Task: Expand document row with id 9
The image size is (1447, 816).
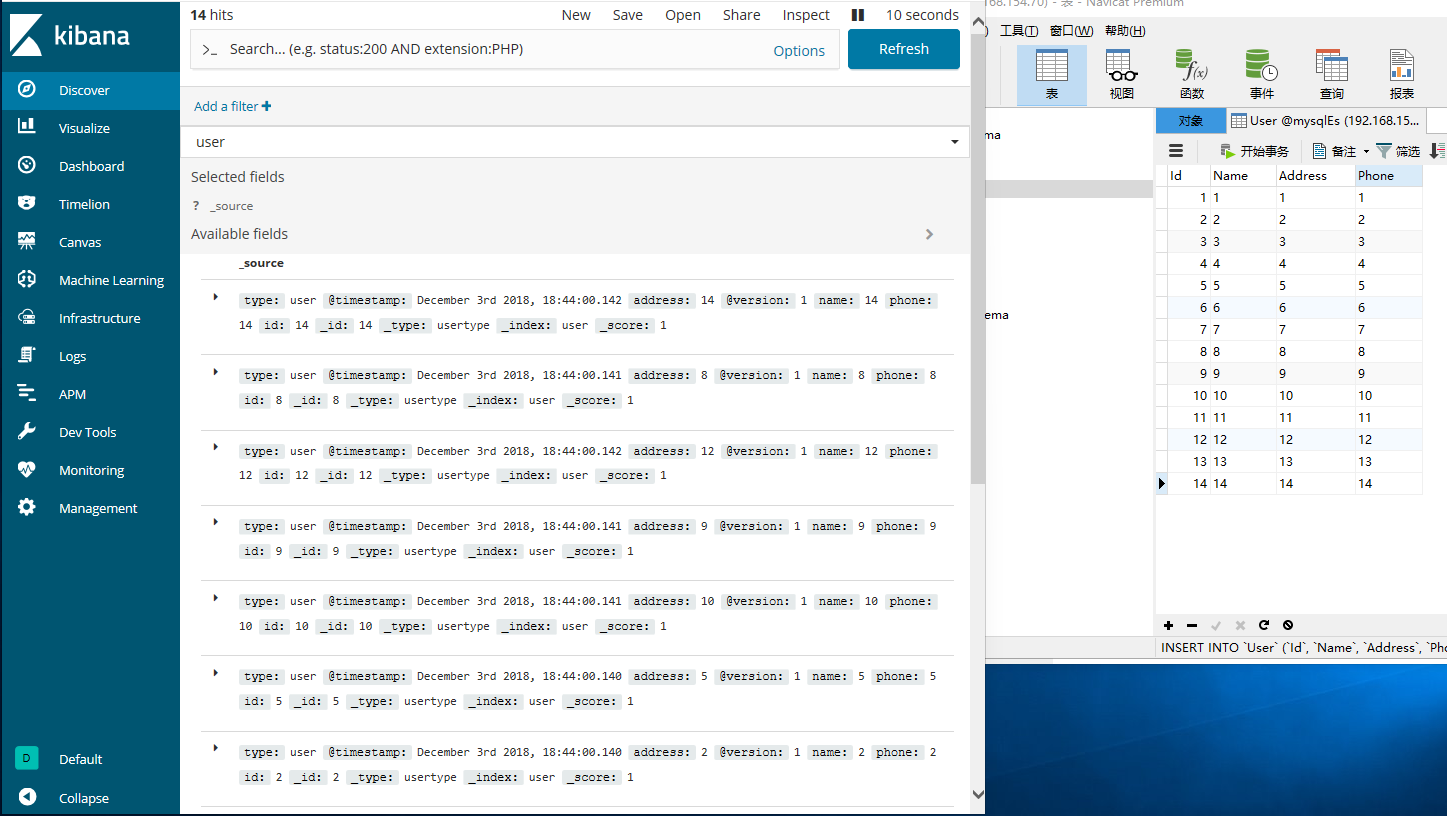Action: pos(216,522)
